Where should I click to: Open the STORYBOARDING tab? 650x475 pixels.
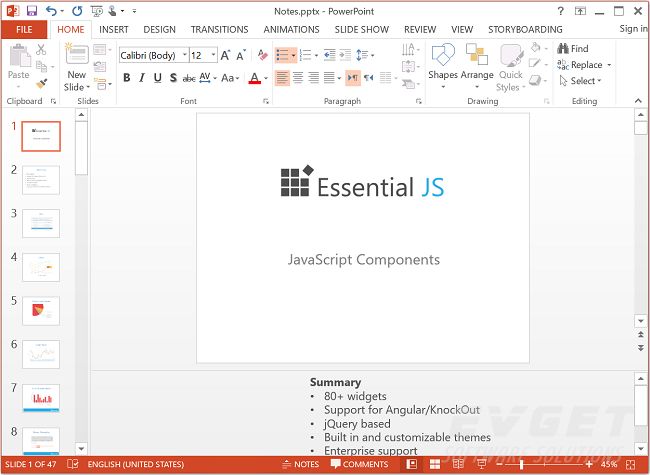[525, 29]
